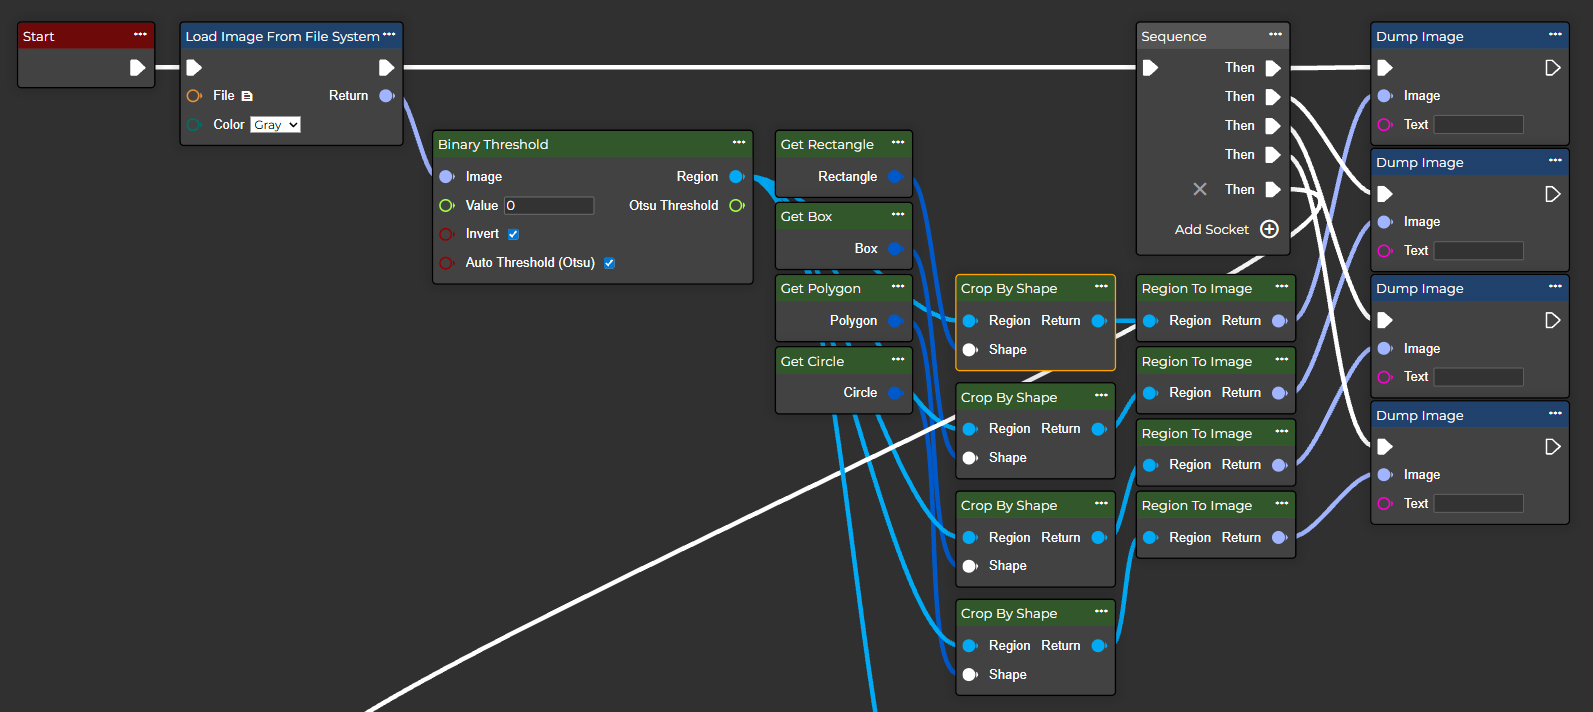Click Add Socket plus icon in Sequence

point(1269,229)
